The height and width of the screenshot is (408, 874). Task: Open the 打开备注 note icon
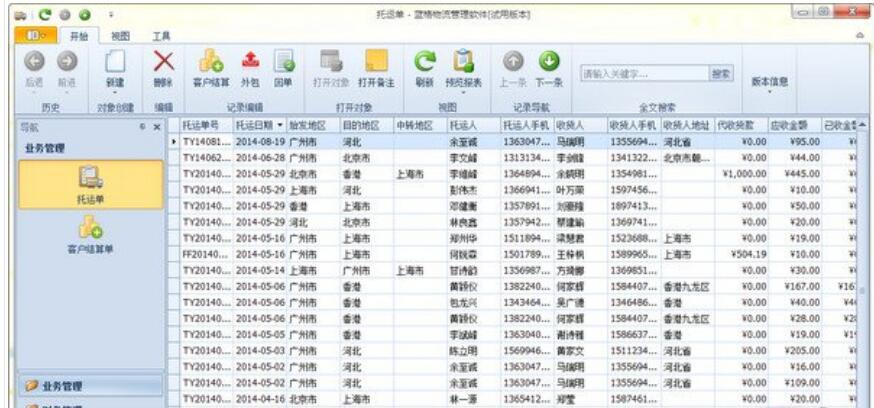(376, 61)
